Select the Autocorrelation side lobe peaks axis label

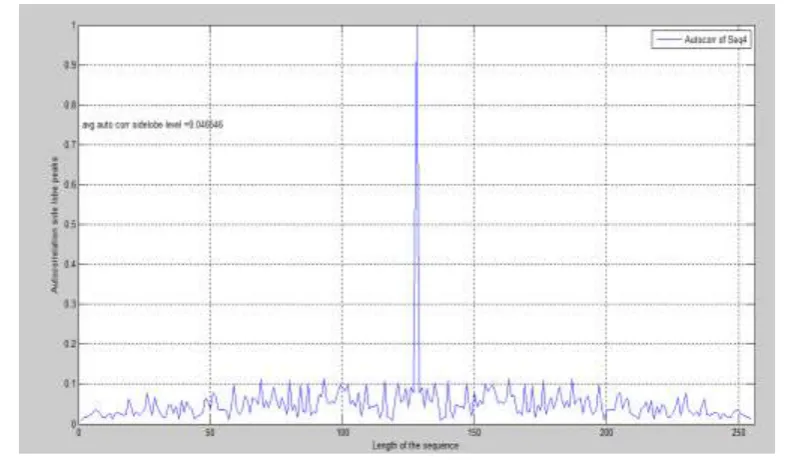(54, 224)
